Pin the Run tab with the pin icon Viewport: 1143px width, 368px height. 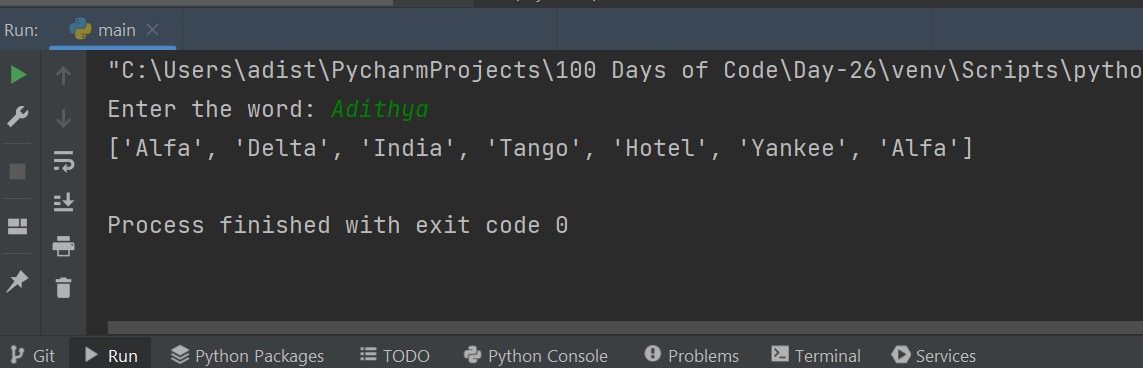17,281
